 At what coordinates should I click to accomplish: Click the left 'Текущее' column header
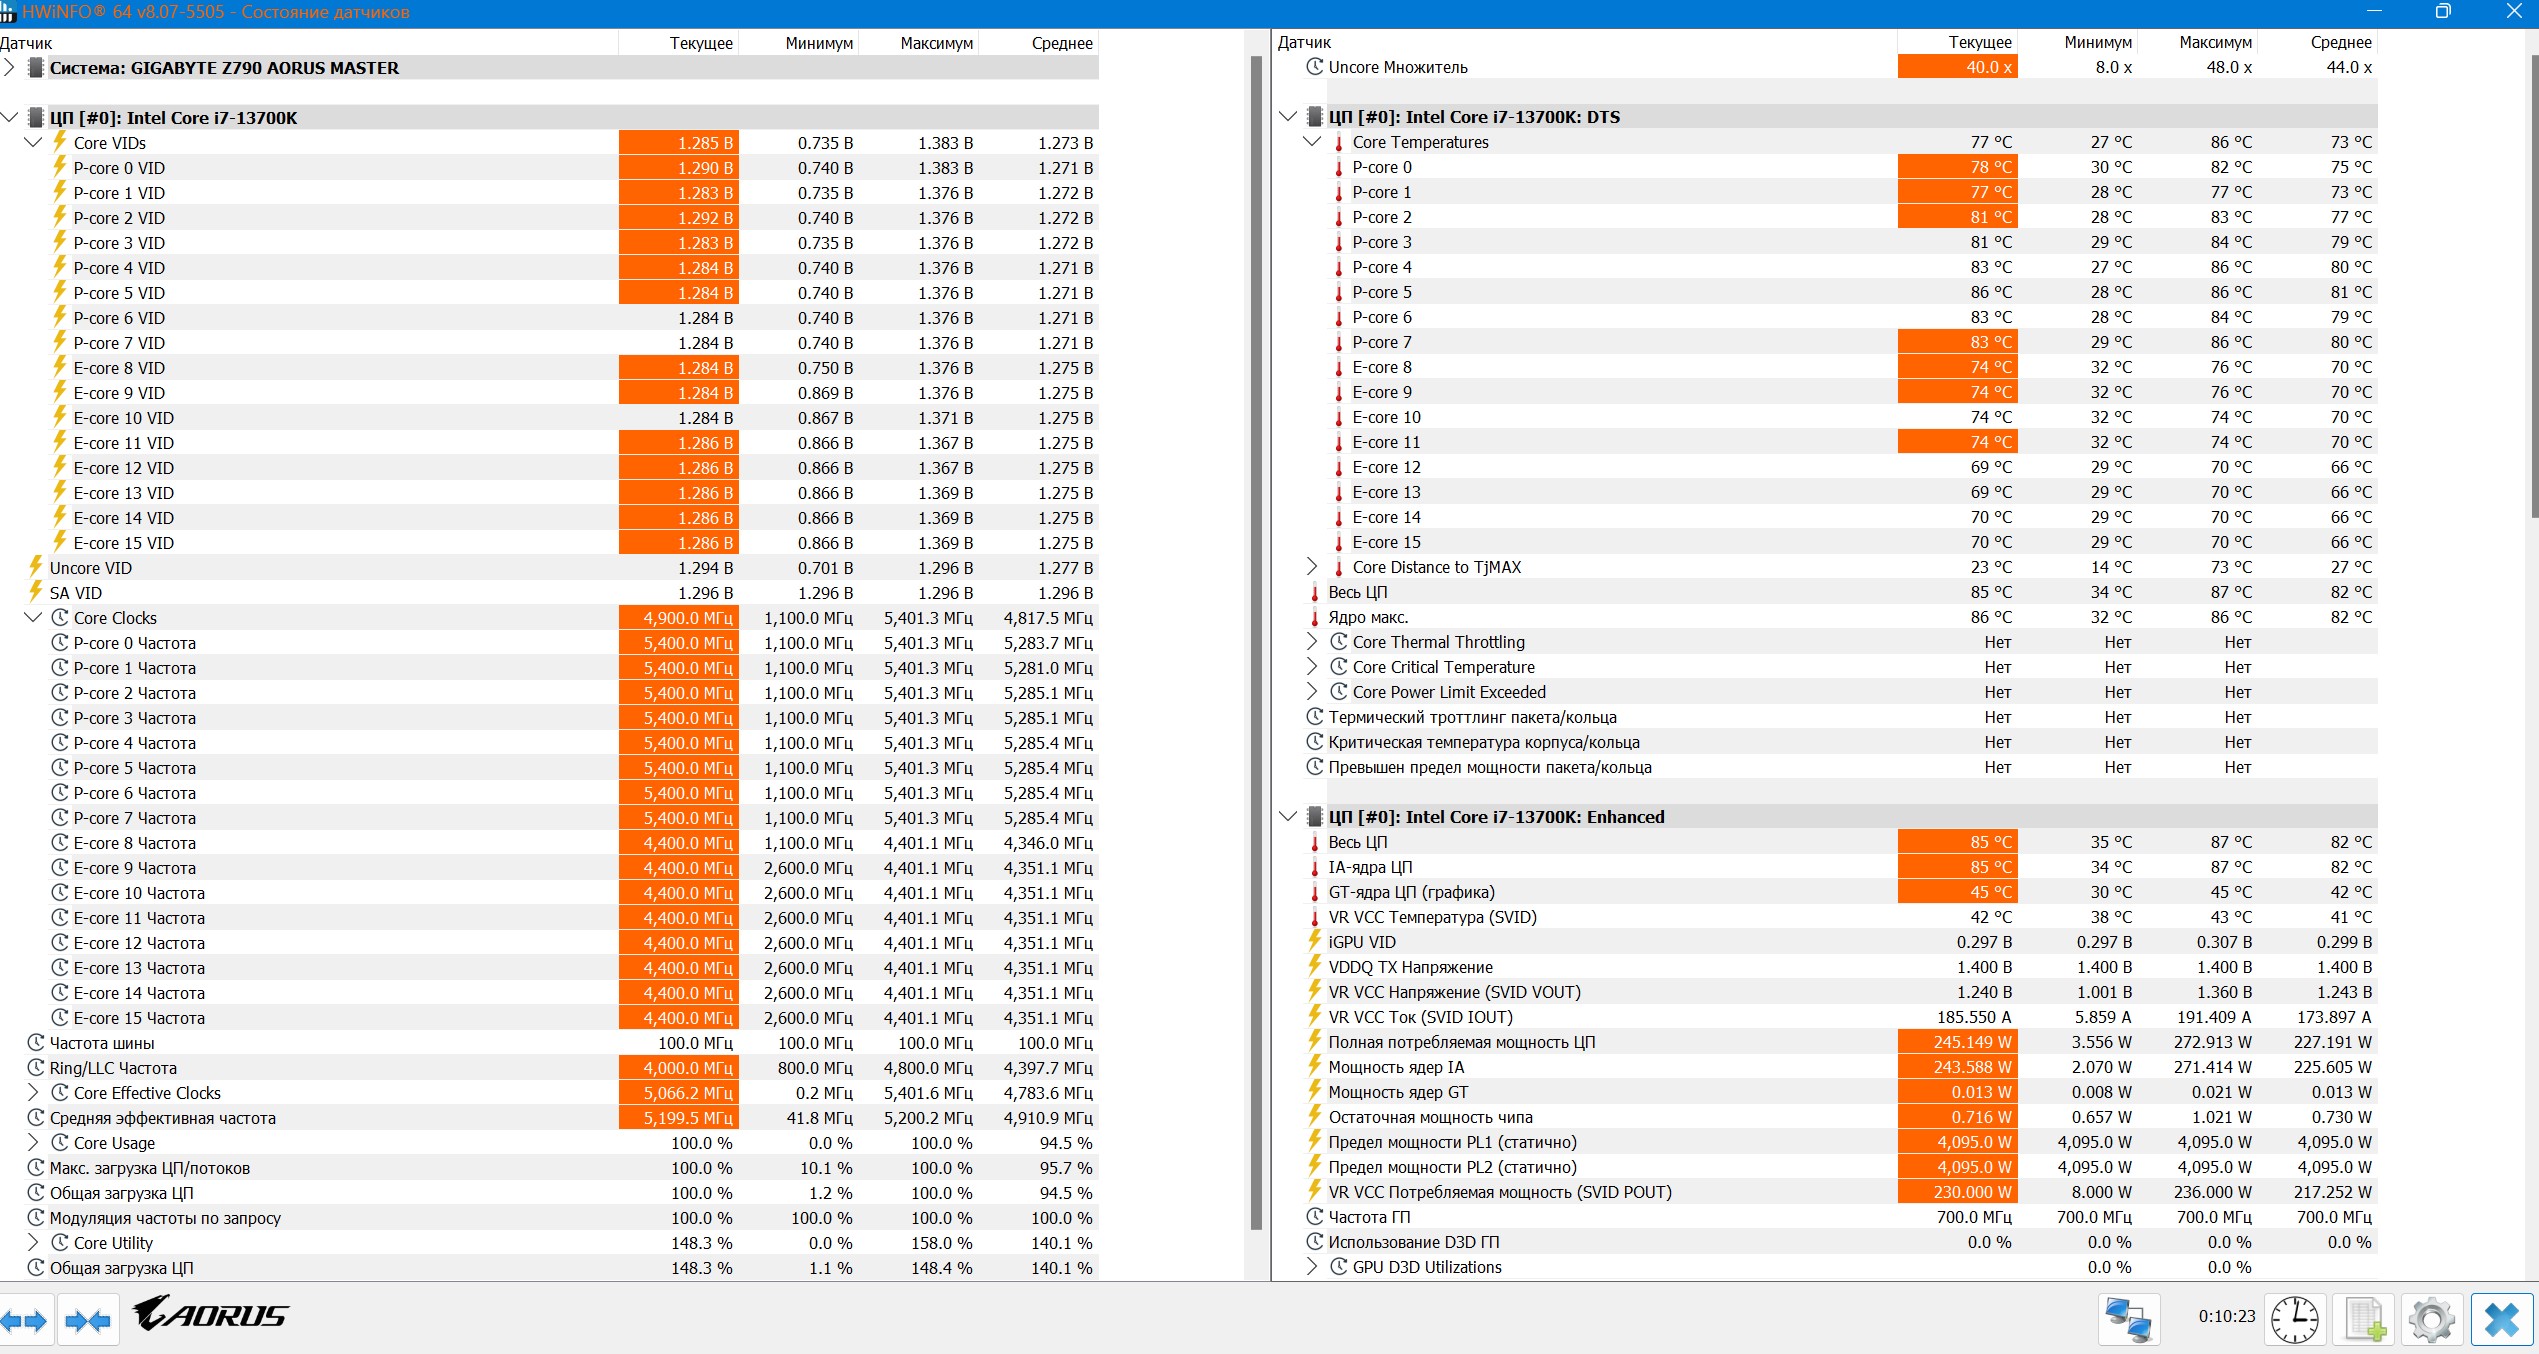point(700,43)
